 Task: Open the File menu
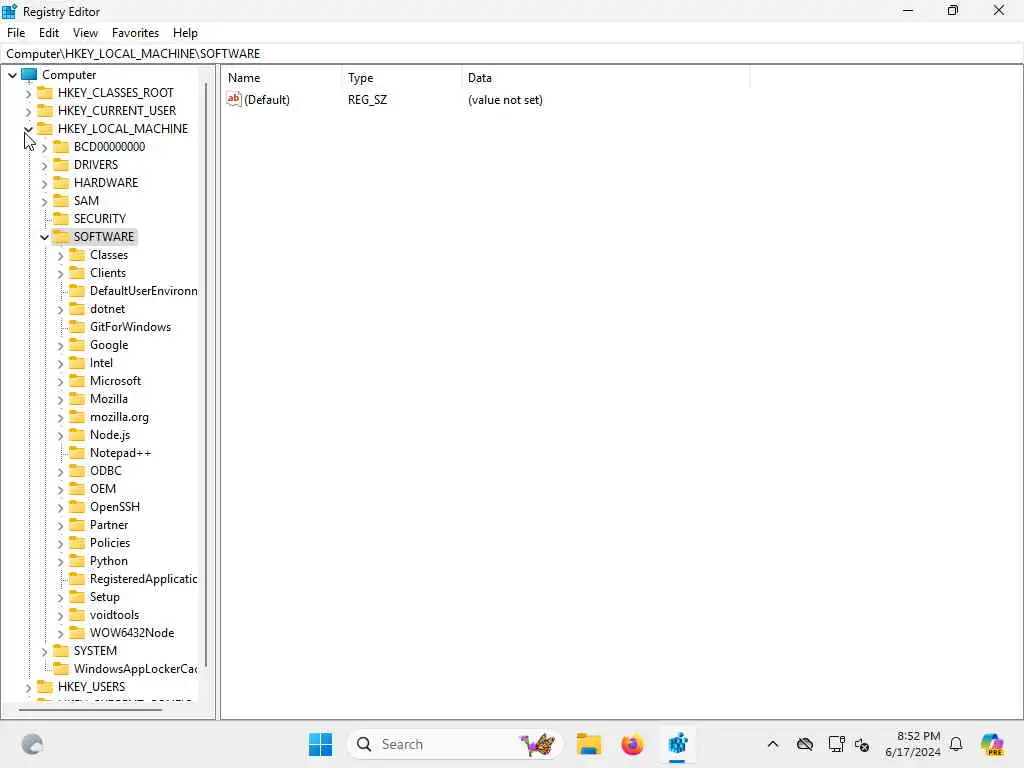point(16,33)
